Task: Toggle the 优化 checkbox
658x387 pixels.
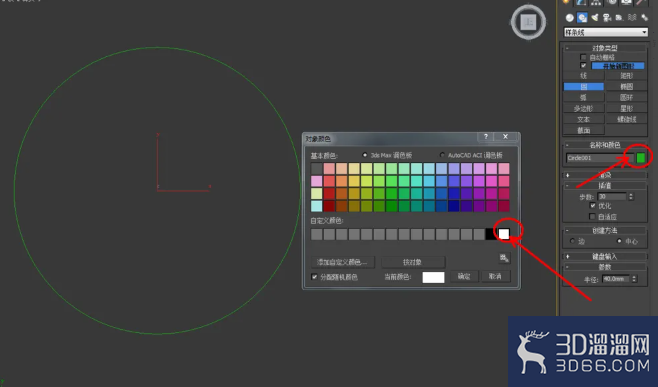Action: point(593,206)
